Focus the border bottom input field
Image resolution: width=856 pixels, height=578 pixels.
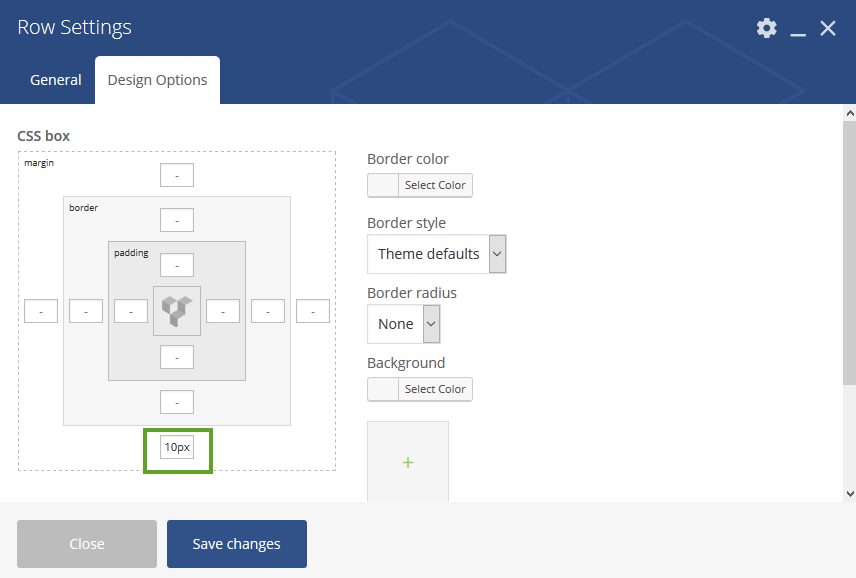177,402
